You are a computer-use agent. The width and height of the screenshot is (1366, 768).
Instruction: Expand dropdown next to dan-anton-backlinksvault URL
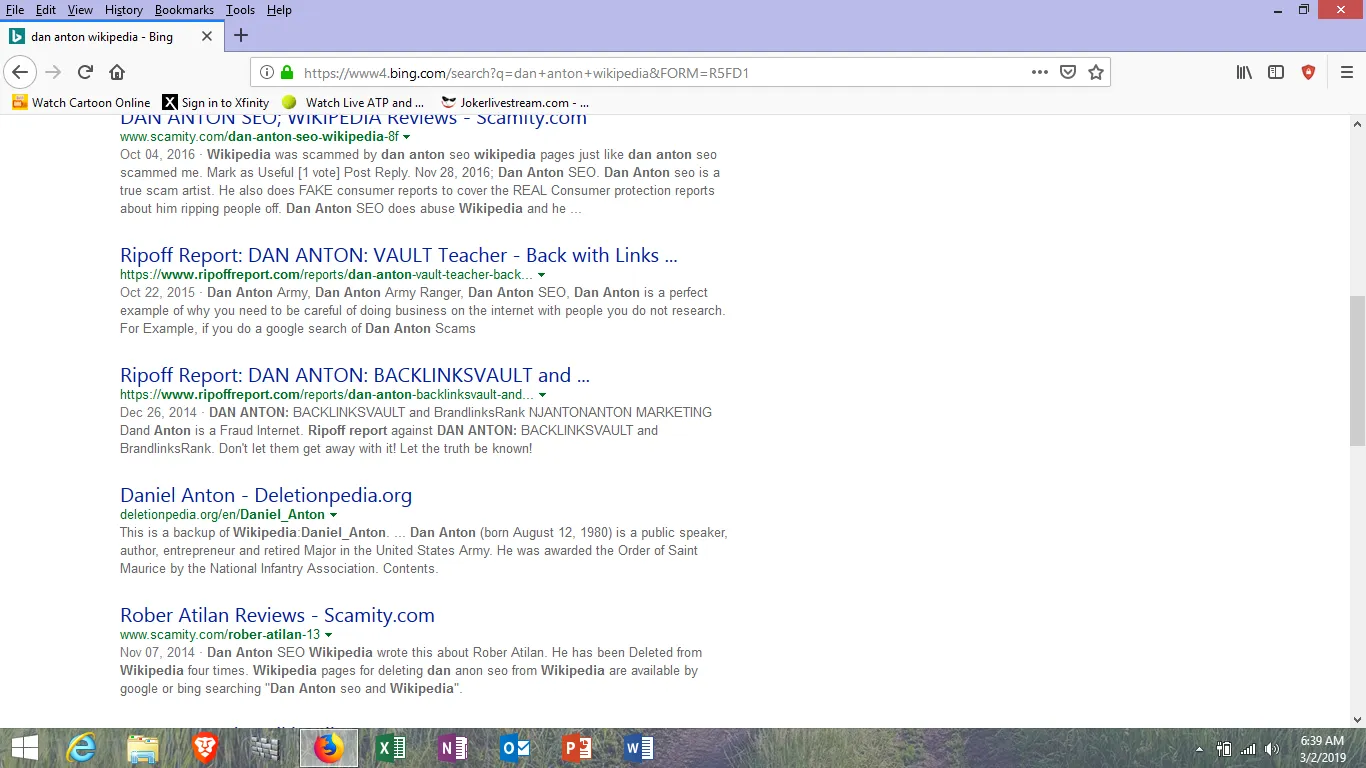[x=542, y=395]
